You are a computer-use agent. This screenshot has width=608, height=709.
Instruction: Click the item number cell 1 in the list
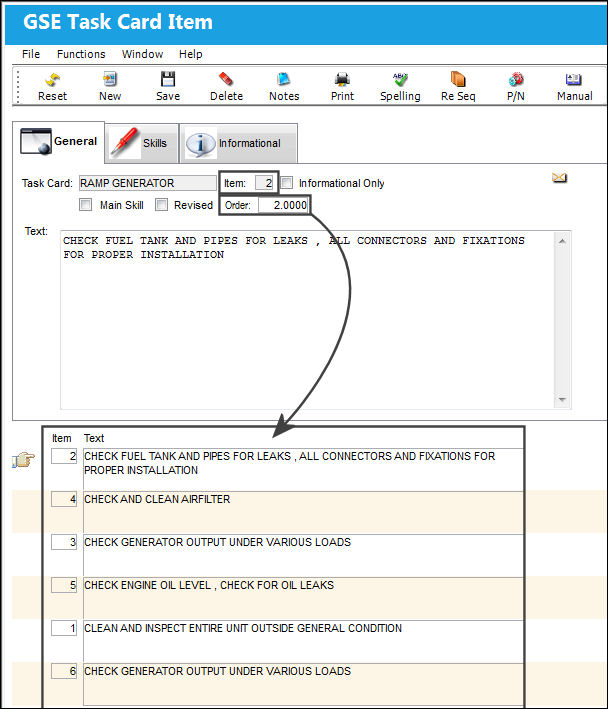64,628
